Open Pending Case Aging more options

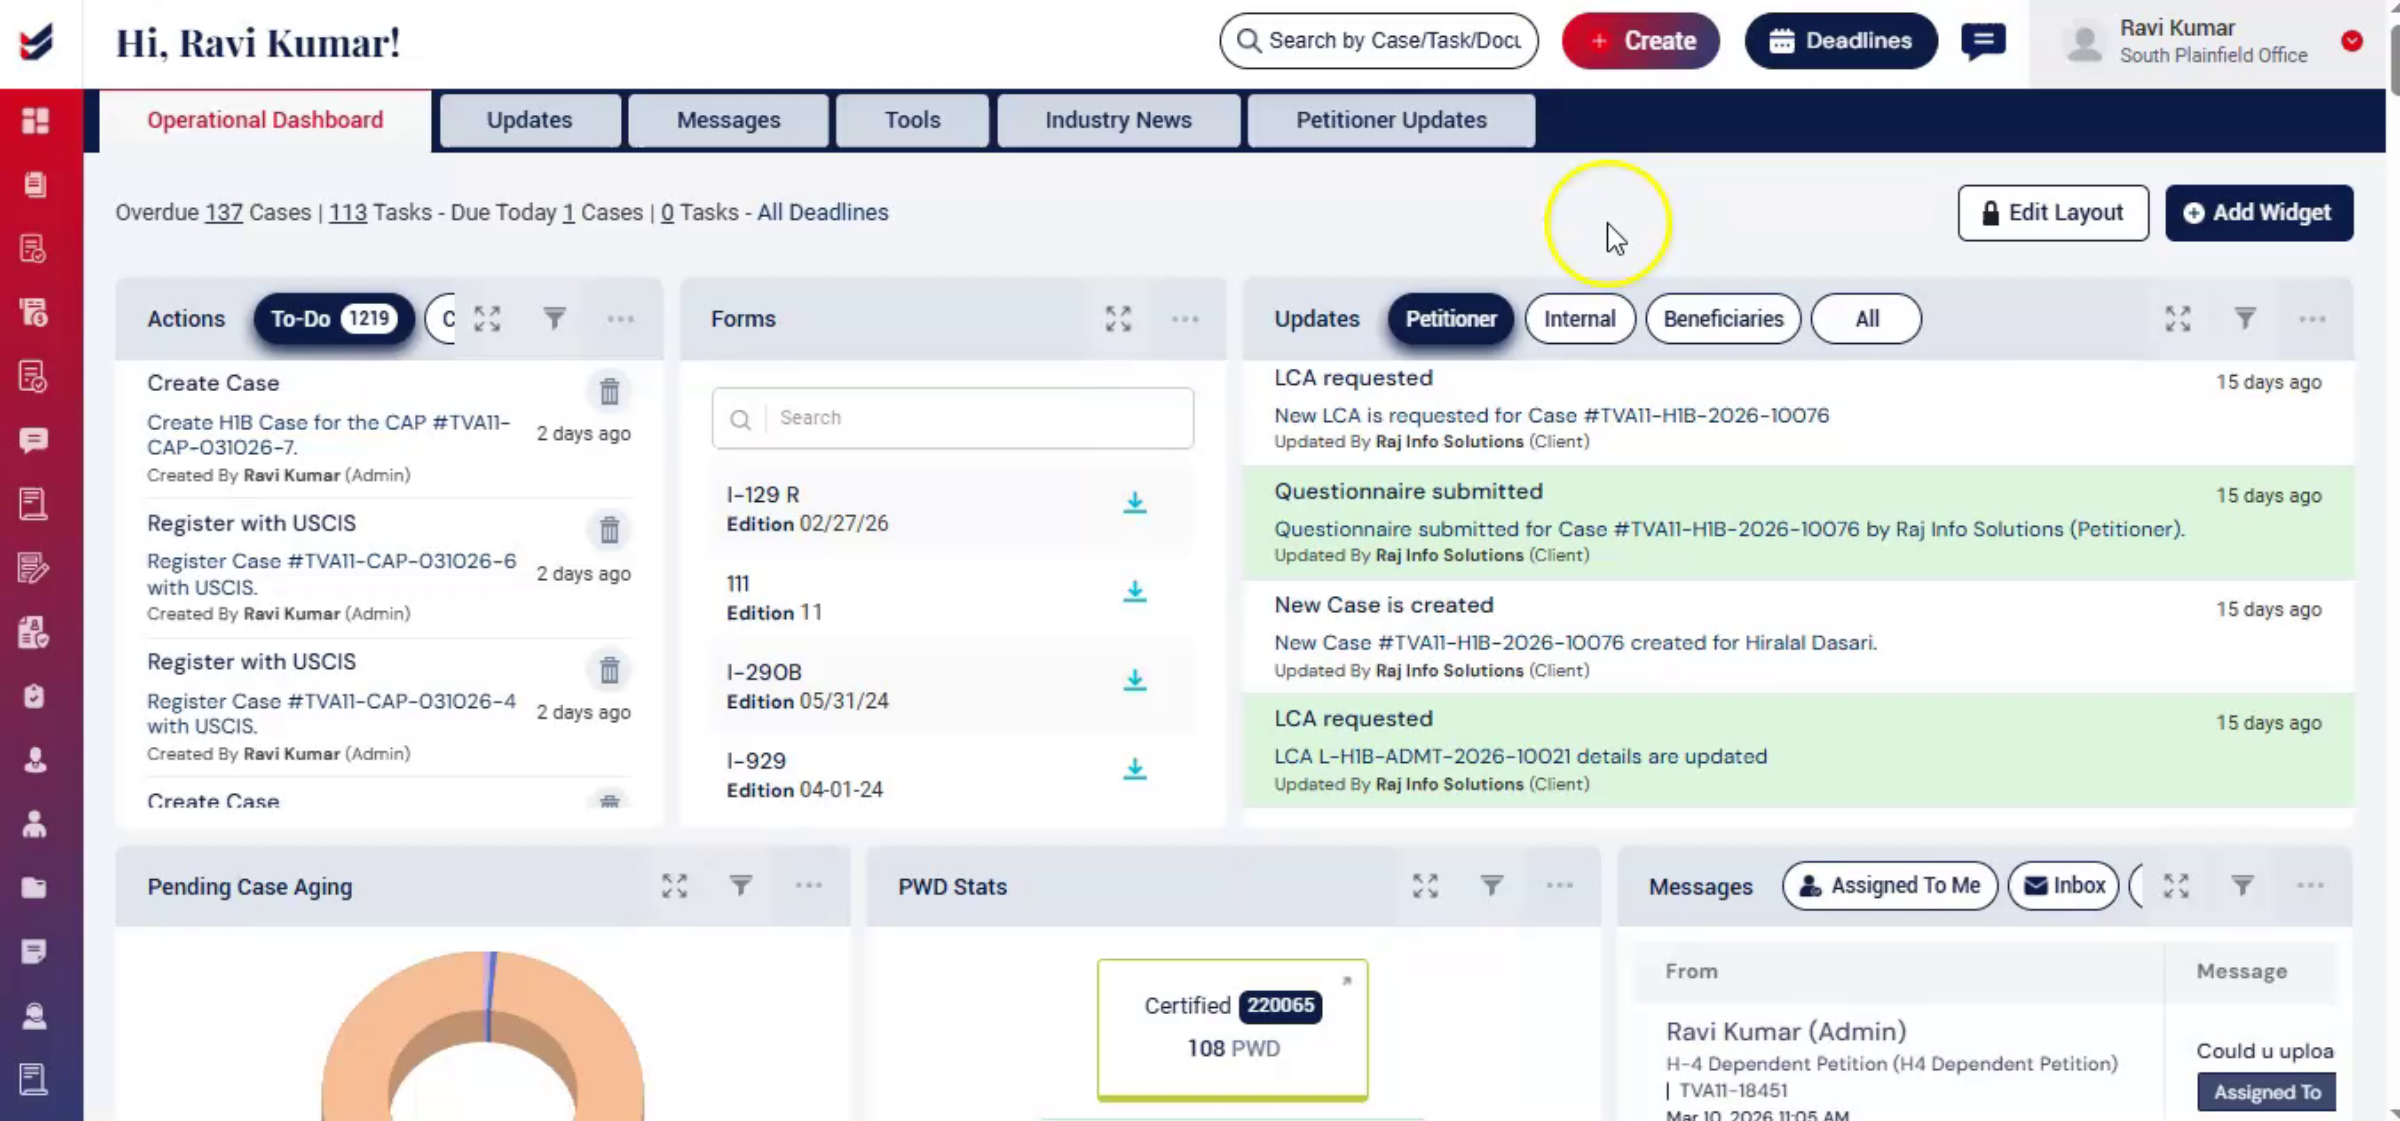pyautogui.click(x=808, y=886)
